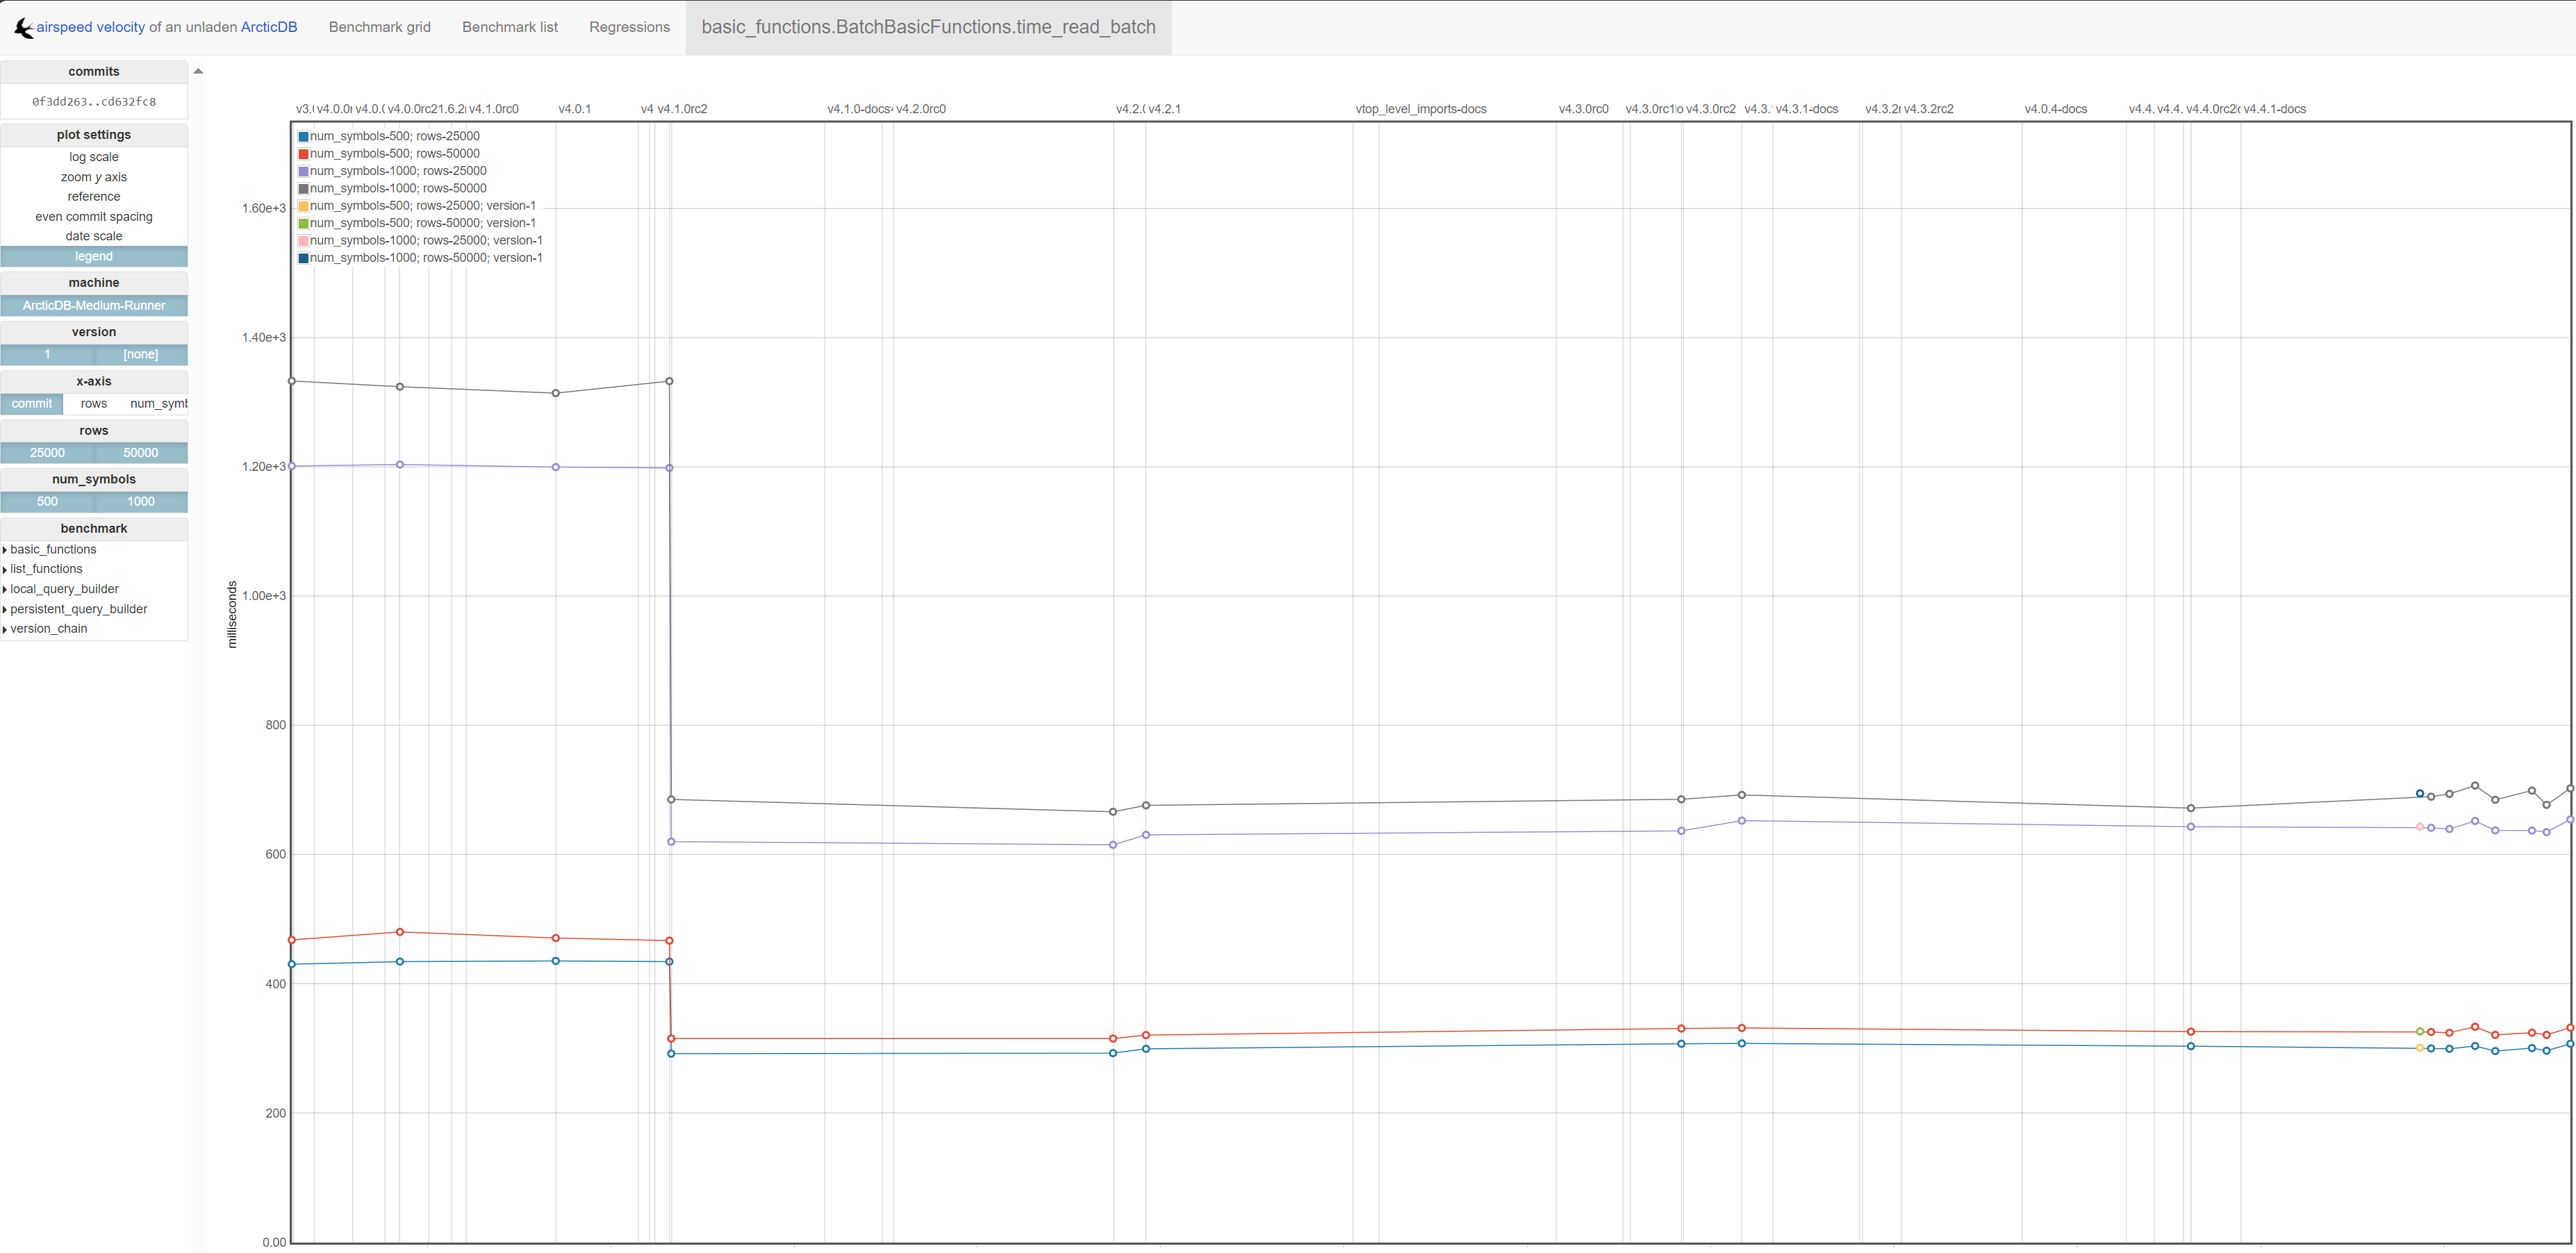Click the red legend swatch for num_symbols-500; rows-50000
Image resolution: width=2576 pixels, height=1253 pixels.
pyautogui.click(x=303, y=154)
